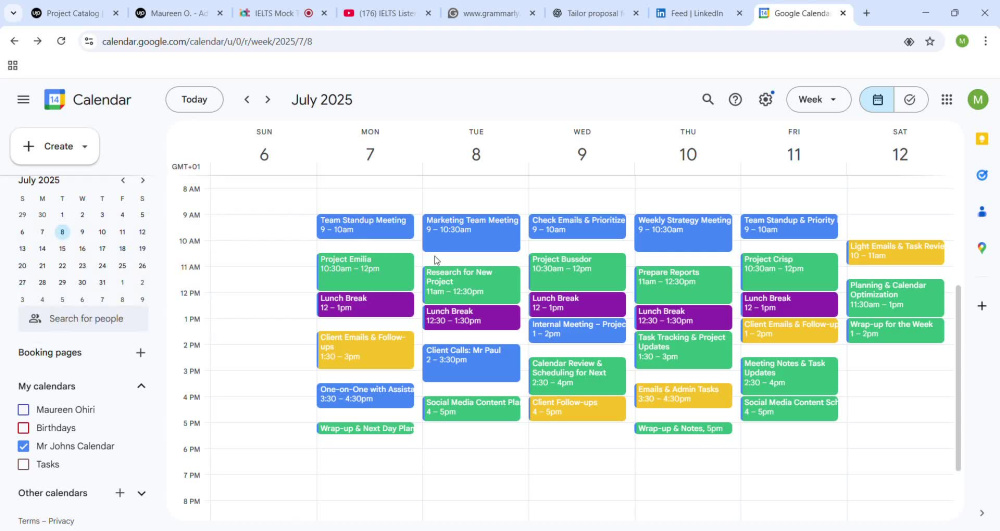
Task: Switch to calendar view toggle
Action: pyautogui.click(x=878, y=99)
